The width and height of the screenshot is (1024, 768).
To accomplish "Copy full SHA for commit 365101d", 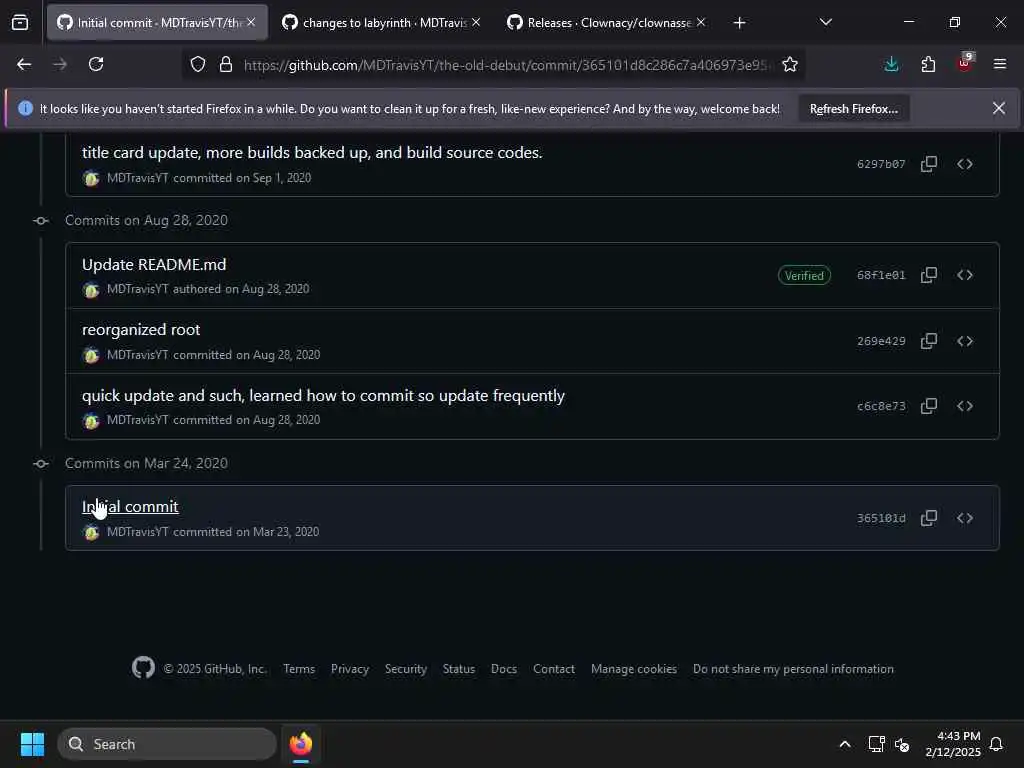I will point(929,518).
